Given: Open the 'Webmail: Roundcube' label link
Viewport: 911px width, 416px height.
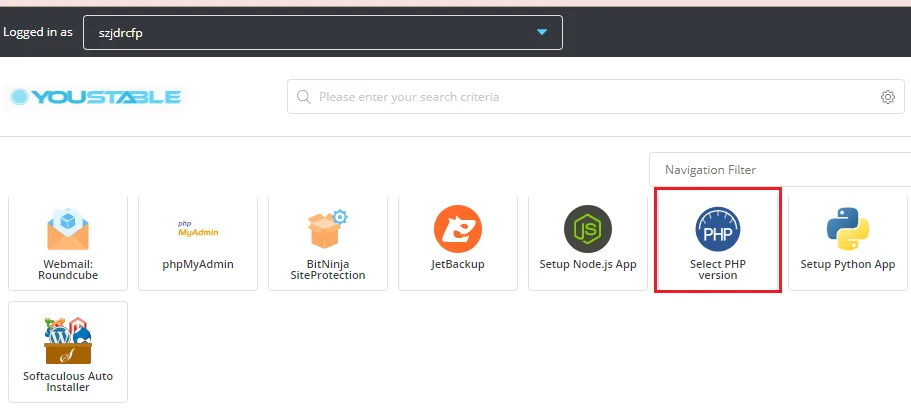Looking at the screenshot, I should pyautogui.click(x=68, y=270).
